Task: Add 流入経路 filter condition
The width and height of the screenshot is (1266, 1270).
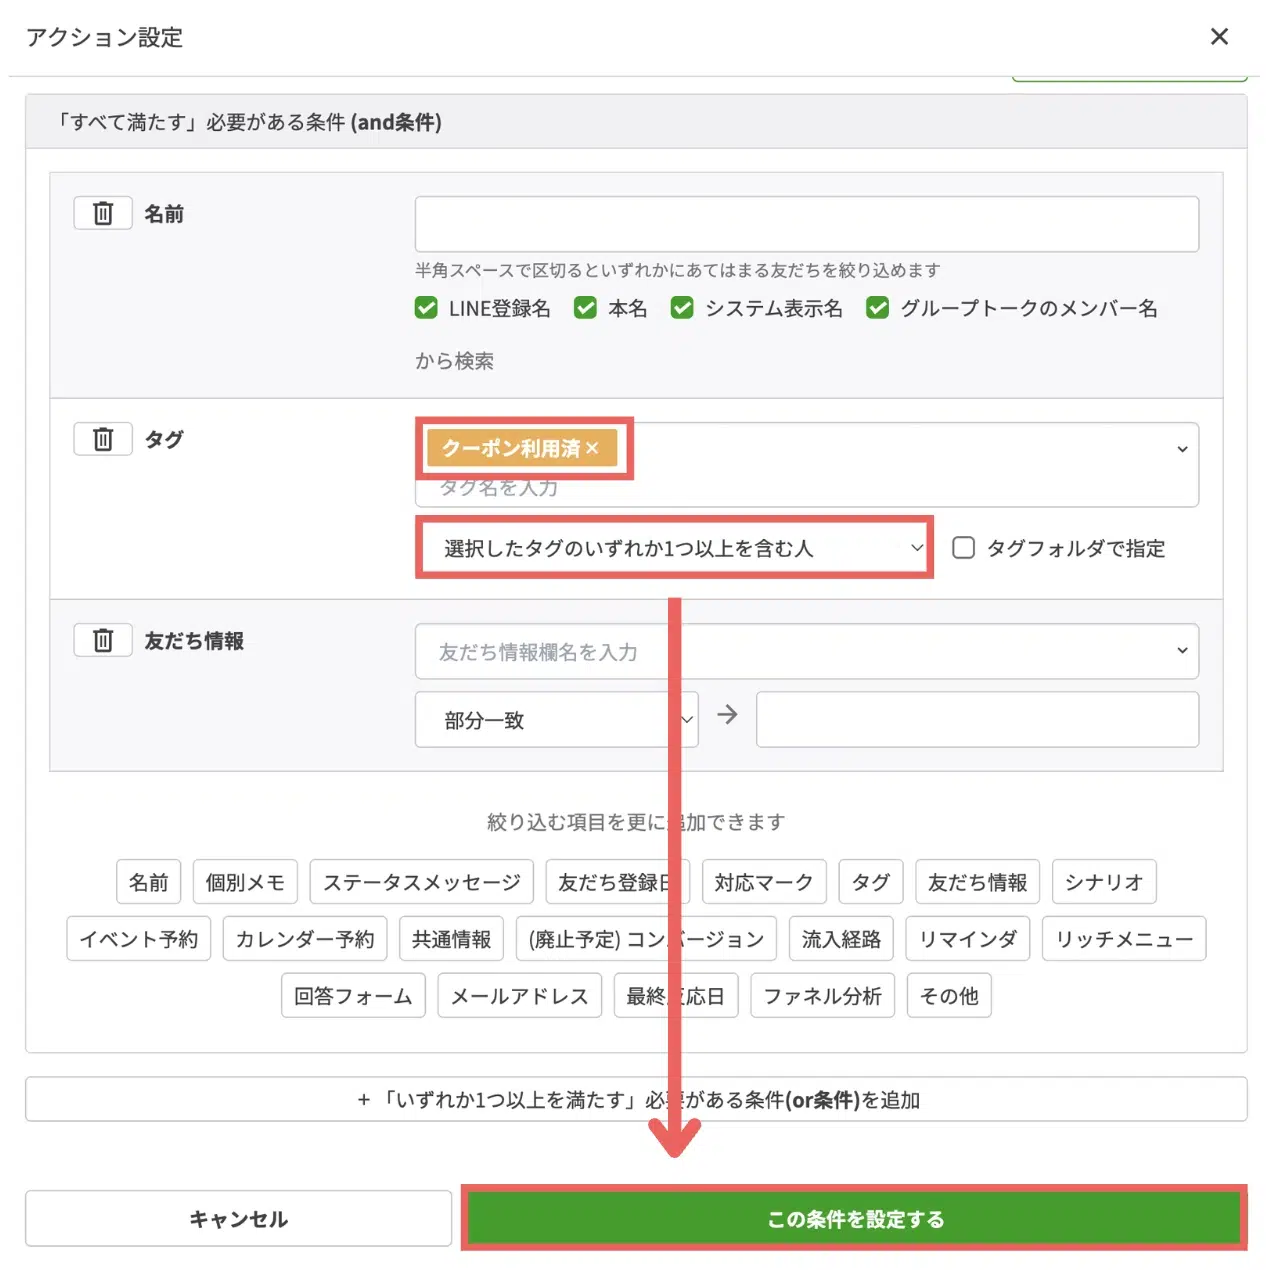Action: [841, 939]
